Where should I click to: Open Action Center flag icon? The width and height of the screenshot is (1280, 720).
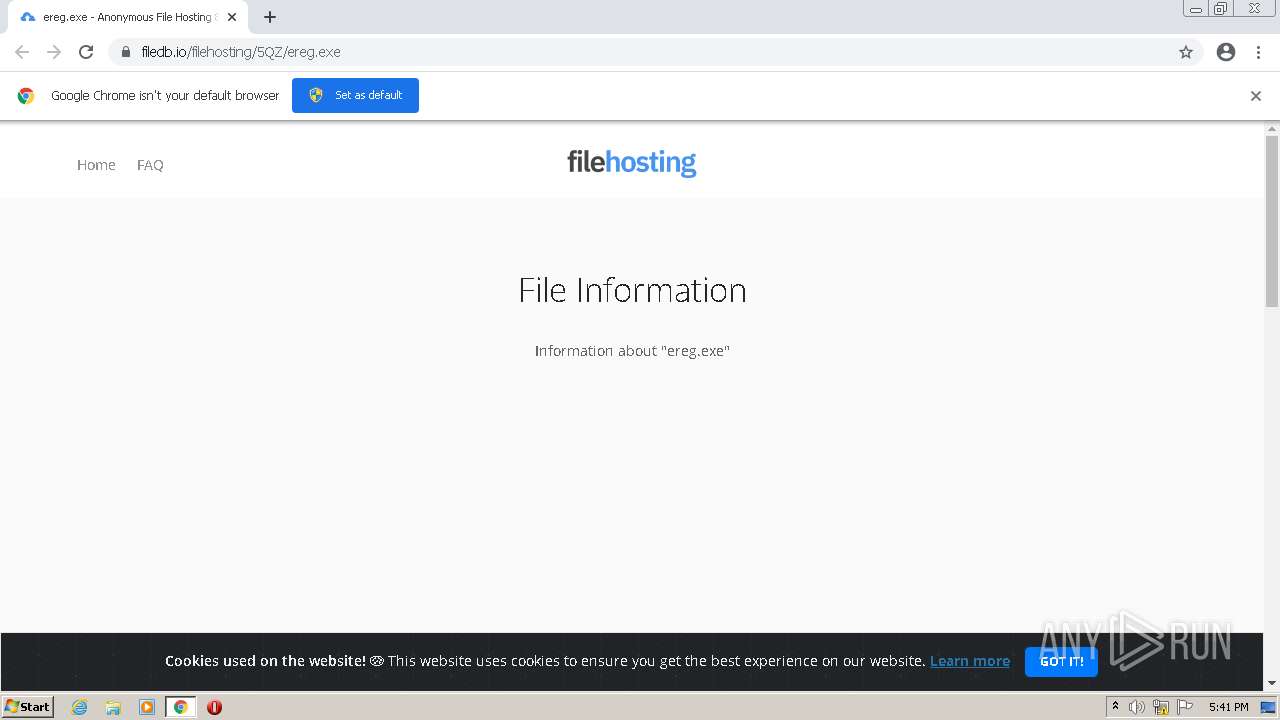pyautogui.click(x=1185, y=707)
